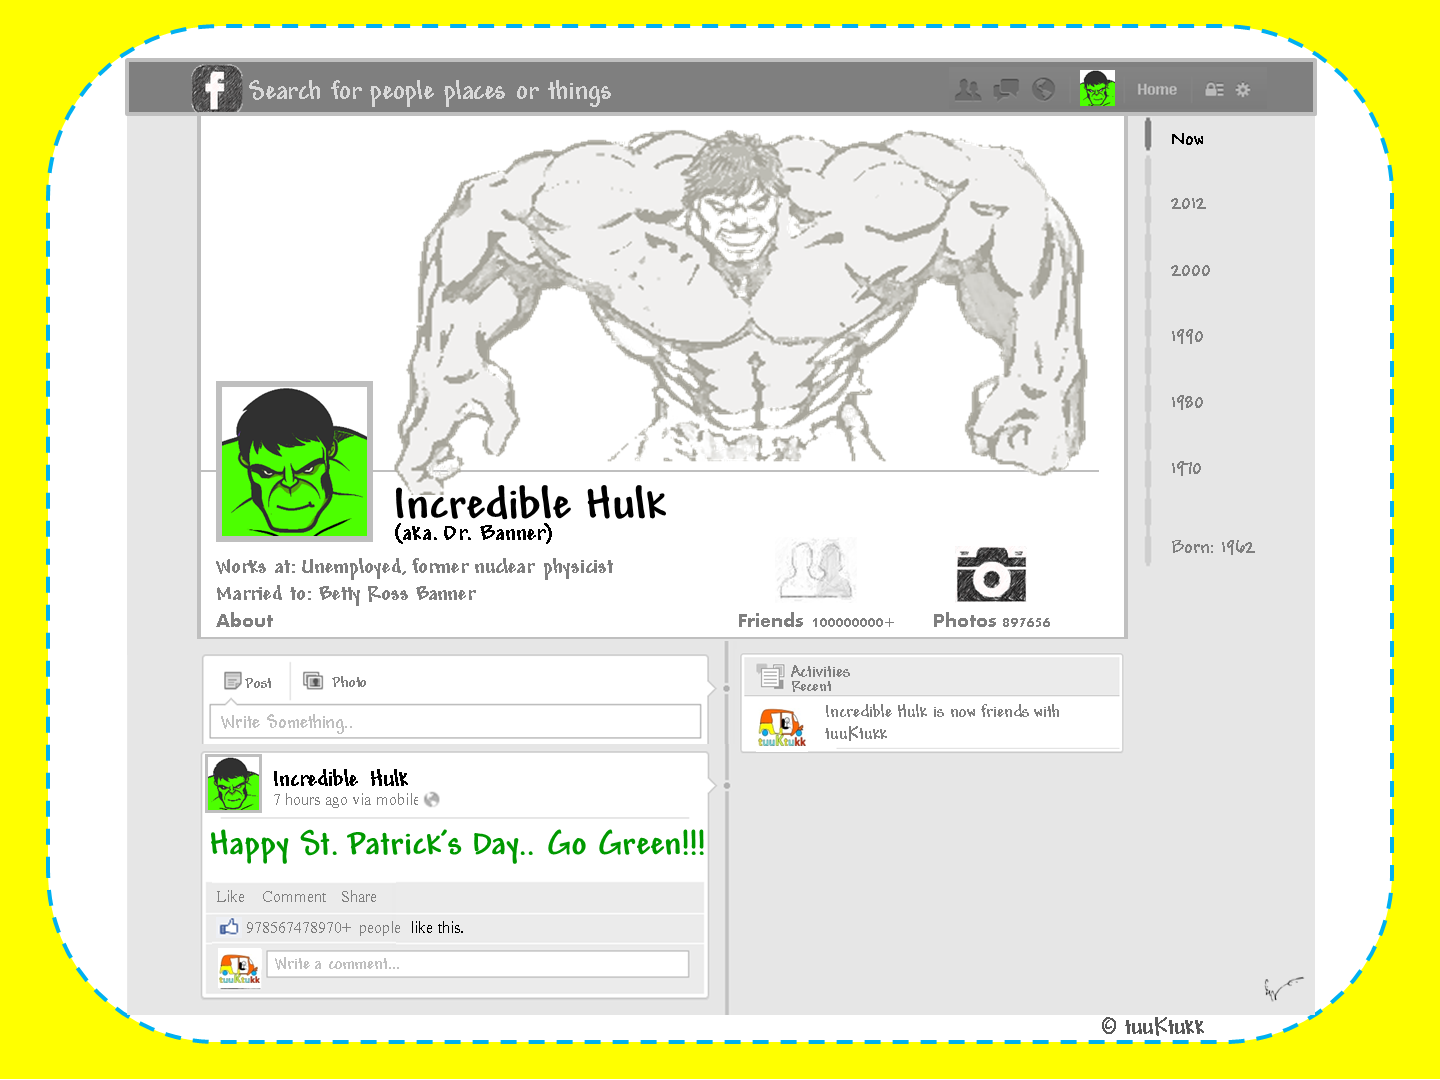Click the 7 hours ago via mobile timestamp
Screen dimensions: 1440x1080
pos(346,800)
